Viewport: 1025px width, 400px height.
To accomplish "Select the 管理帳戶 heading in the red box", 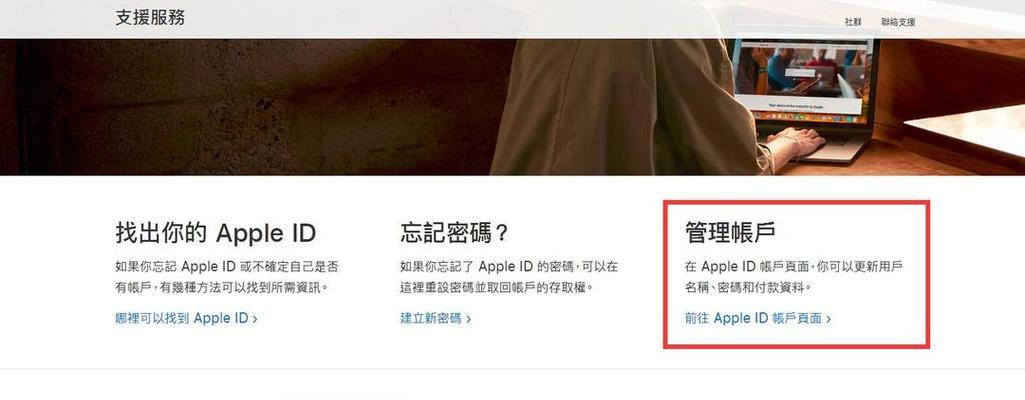I will click(730, 232).
